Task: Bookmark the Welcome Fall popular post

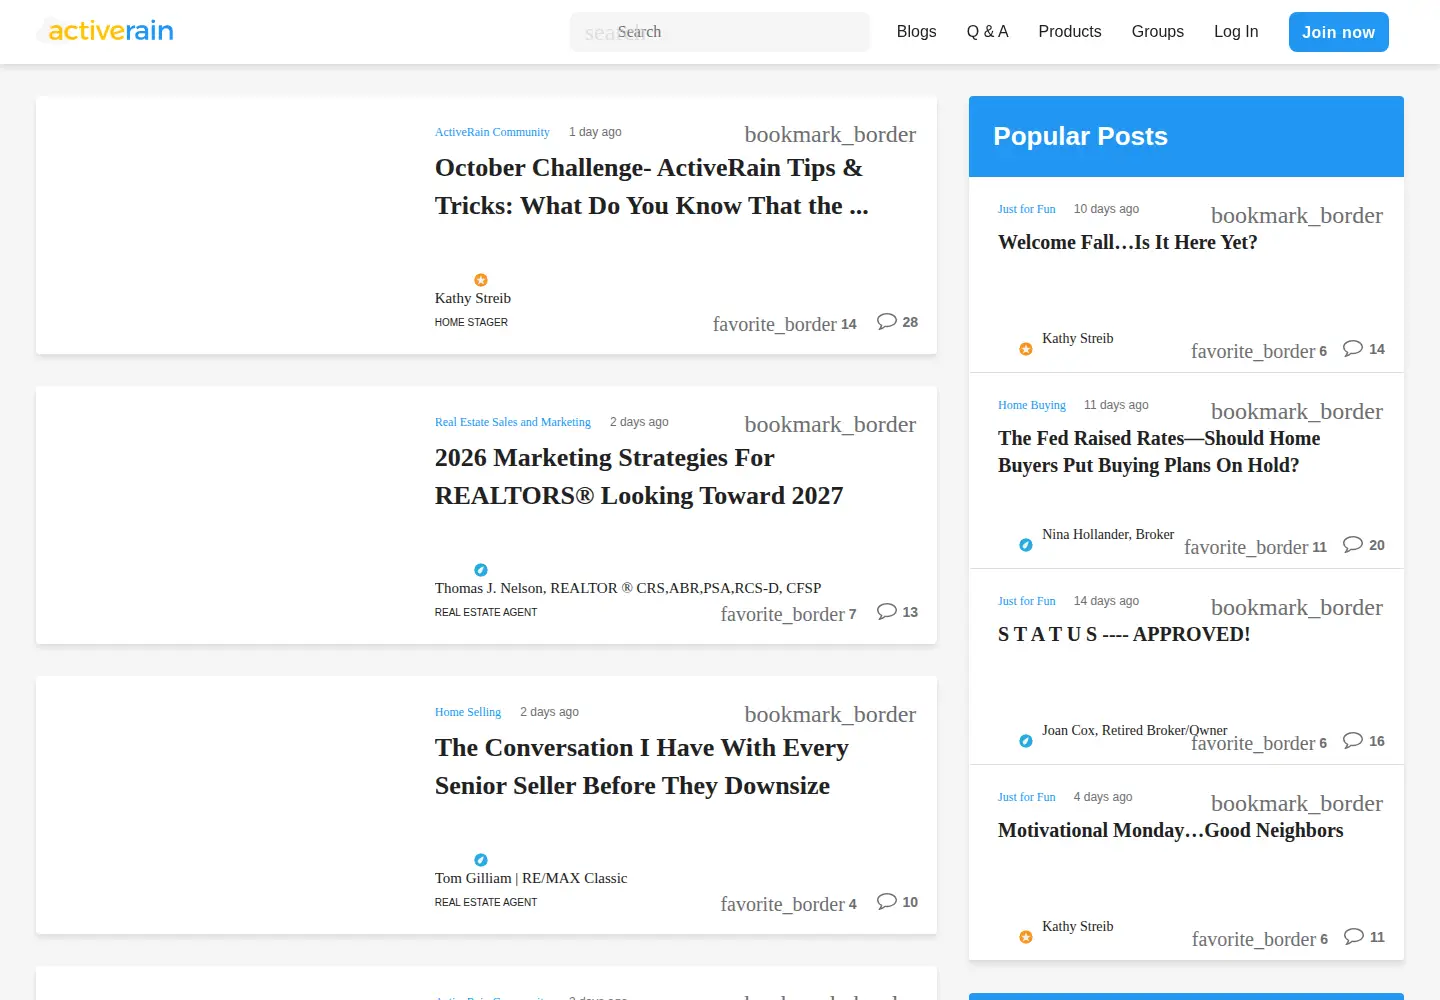Action: pos(1297,215)
